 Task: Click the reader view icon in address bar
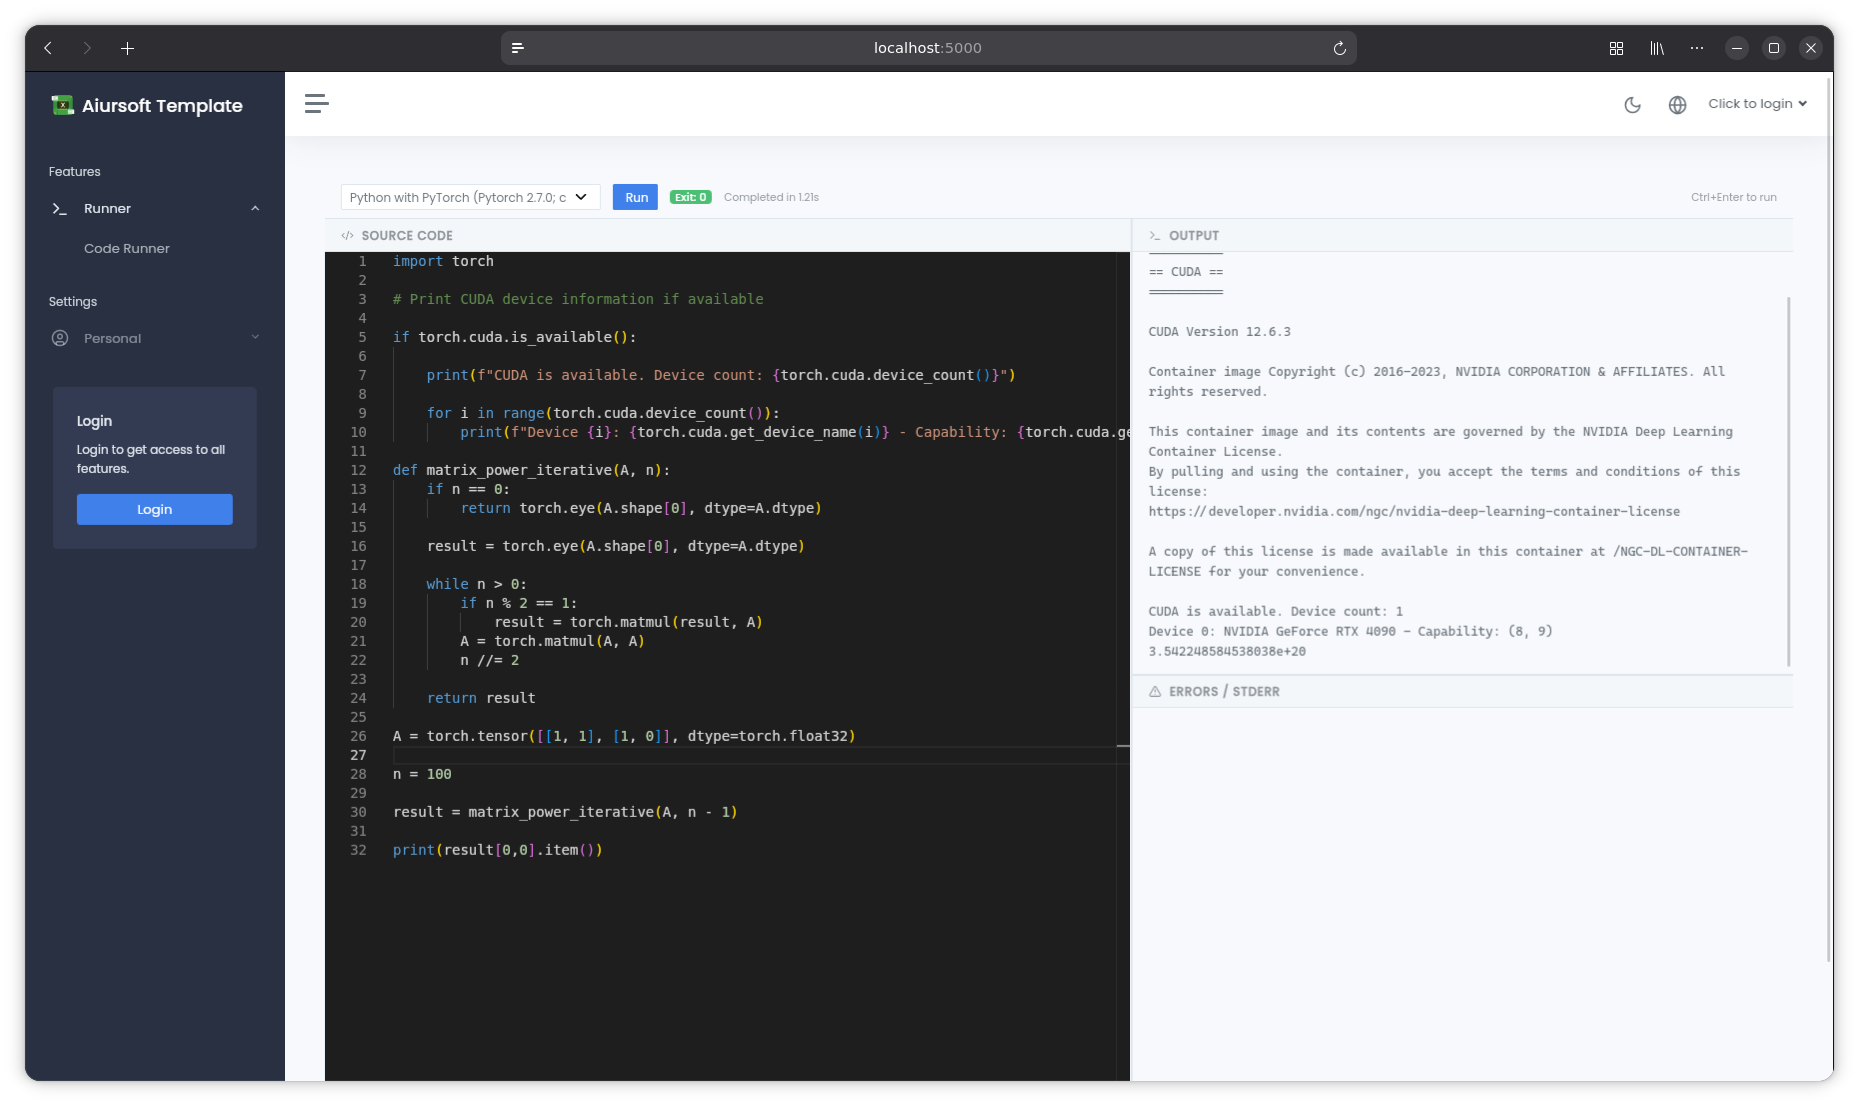click(518, 48)
